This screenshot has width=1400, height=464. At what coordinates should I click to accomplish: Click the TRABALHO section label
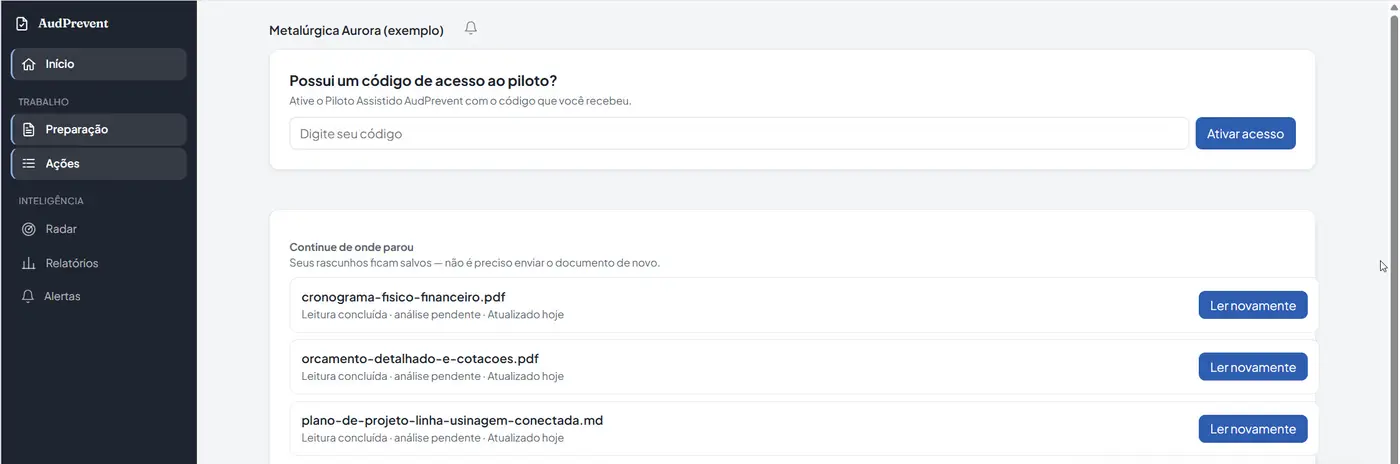click(44, 102)
